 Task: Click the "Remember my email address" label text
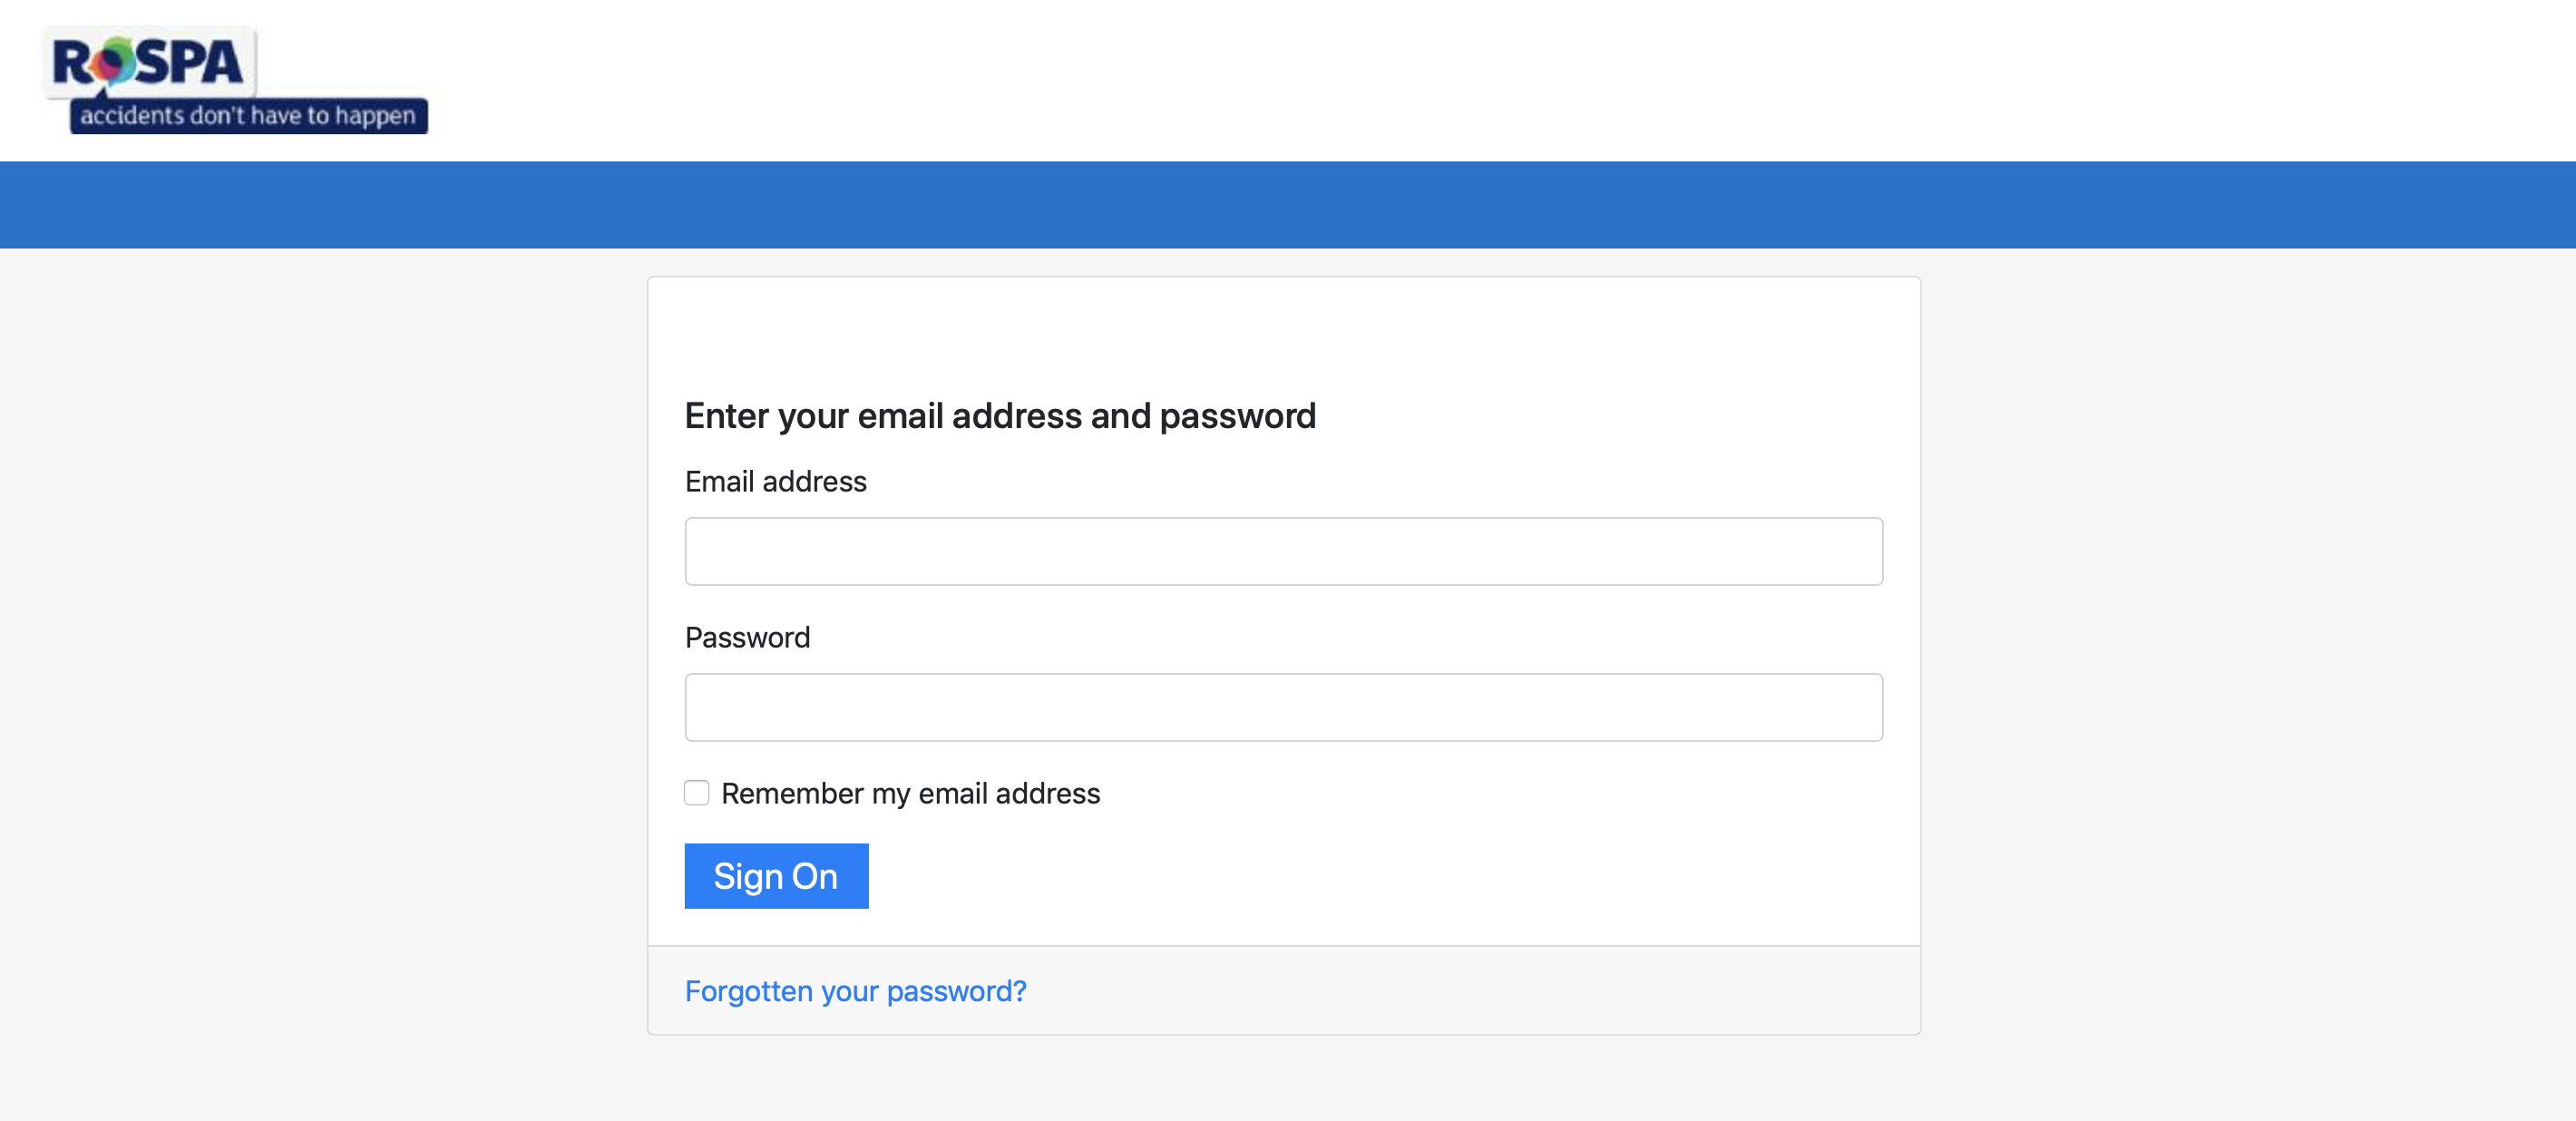tap(910, 794)
